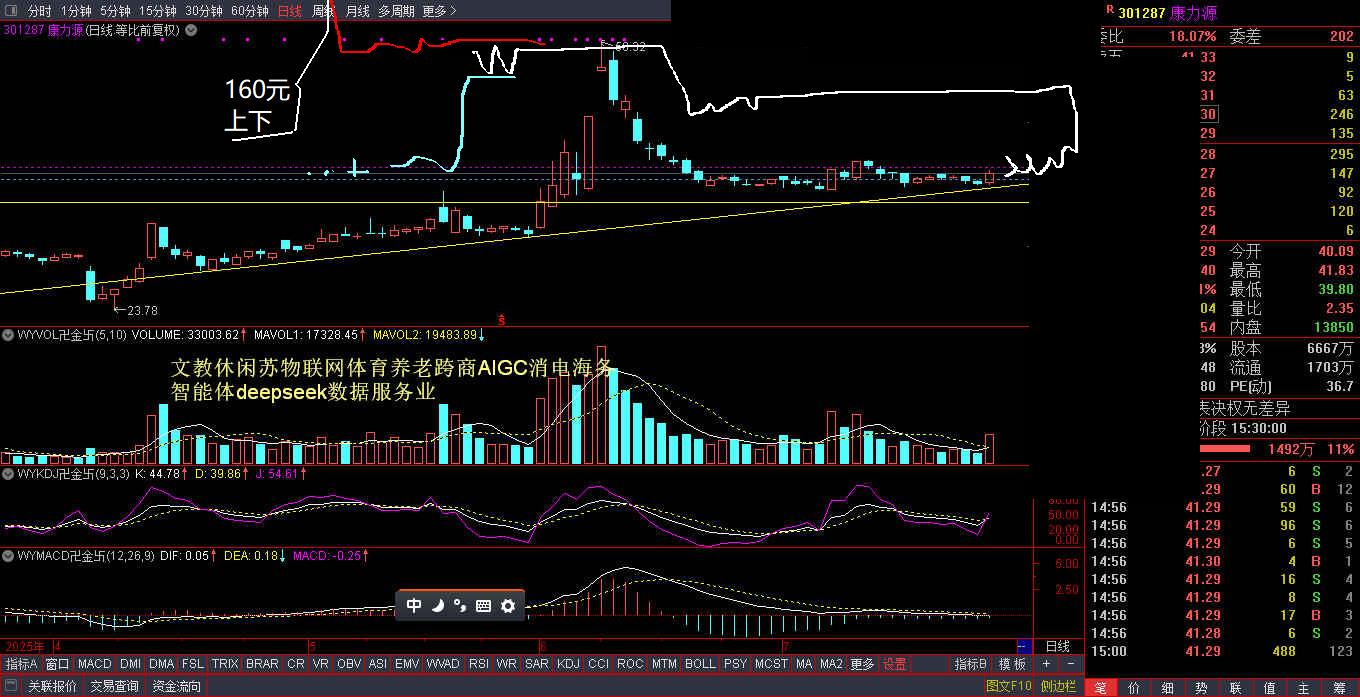
Task: Select the CCI indicator button
Action: click(598, 664)
